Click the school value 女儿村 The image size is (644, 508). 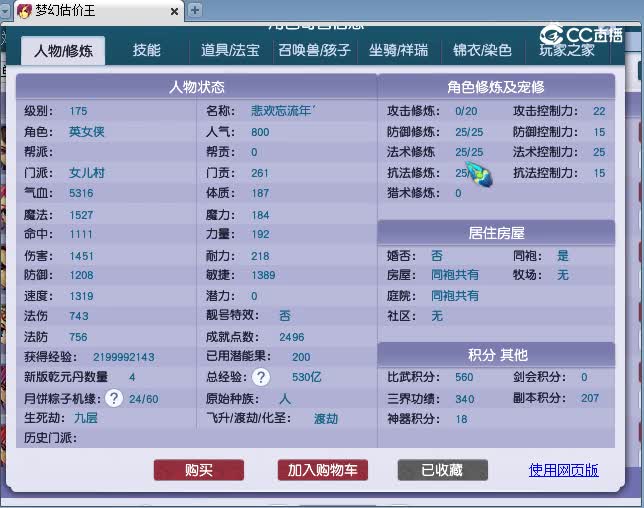[87, 172]
